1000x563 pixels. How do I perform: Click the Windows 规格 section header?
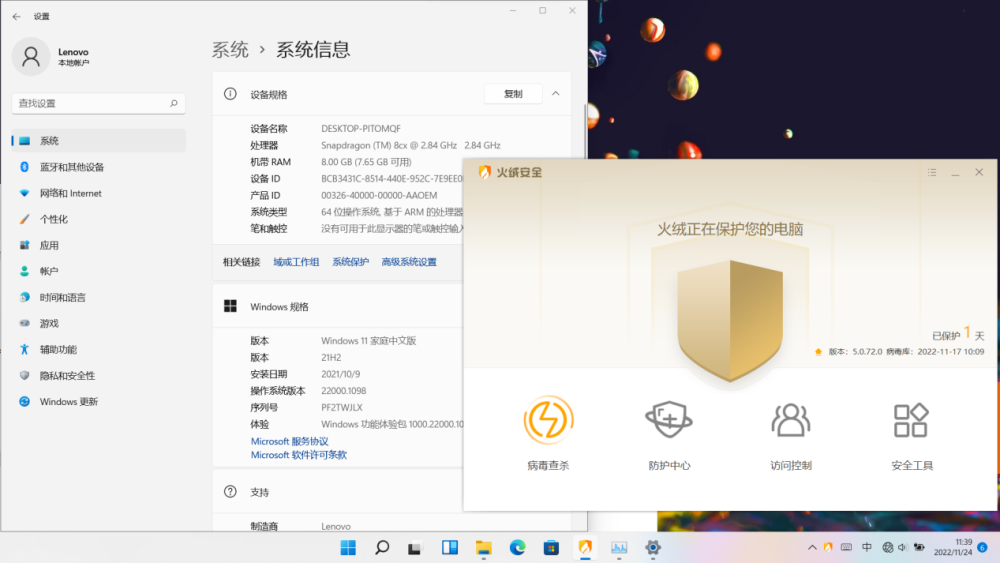click(x=338, y=307)
